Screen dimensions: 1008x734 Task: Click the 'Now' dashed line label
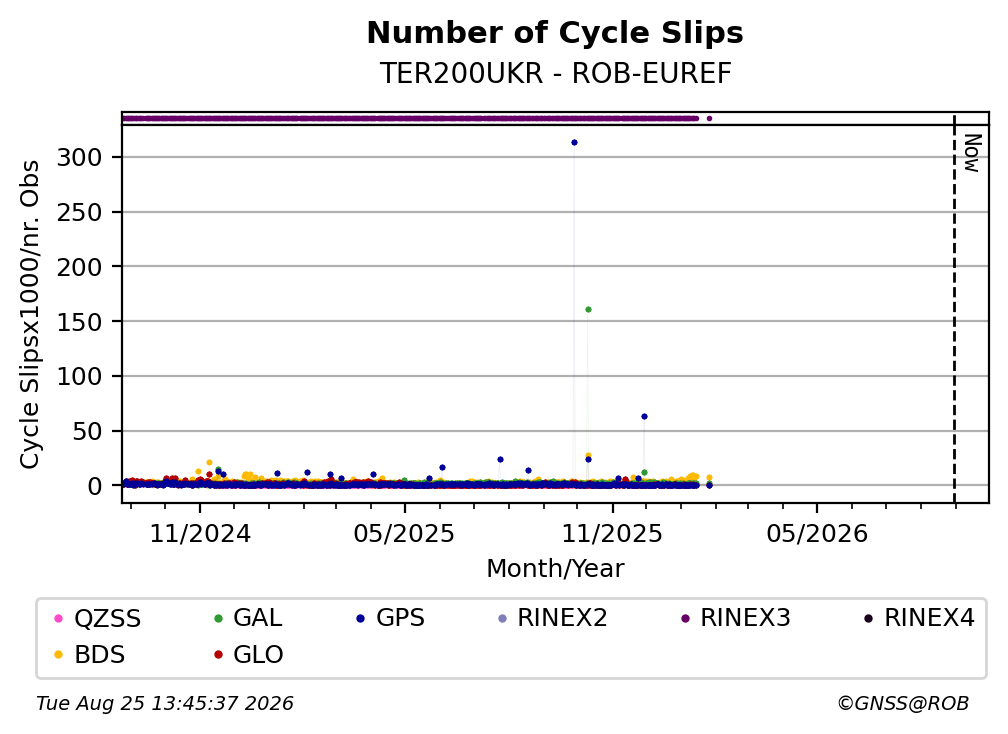click(x=973, y=153)
